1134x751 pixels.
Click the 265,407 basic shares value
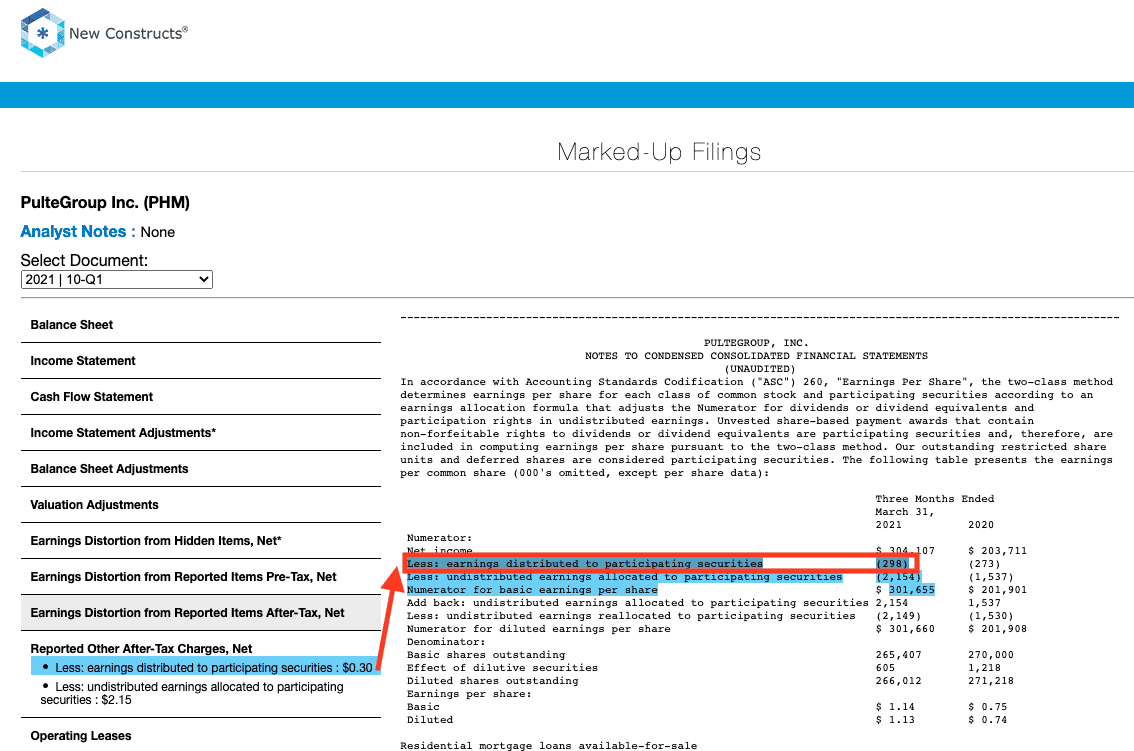[x=898, y=655]
